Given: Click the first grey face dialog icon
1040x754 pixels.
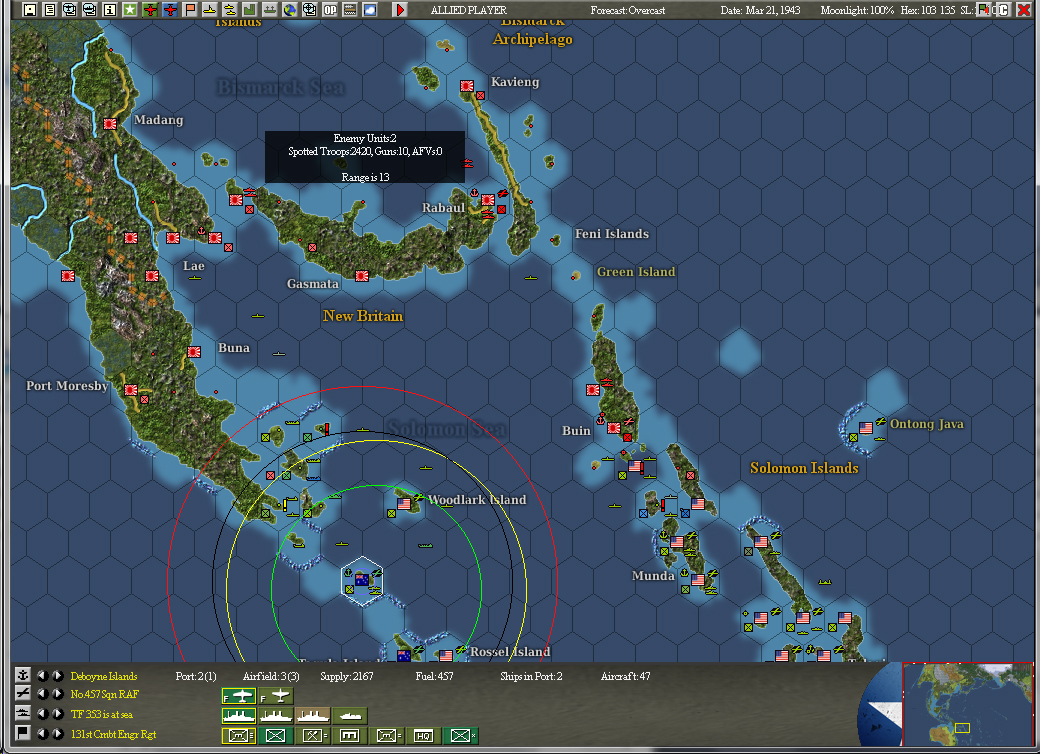Looking at the screenshot, I should [x=70, y=9].
